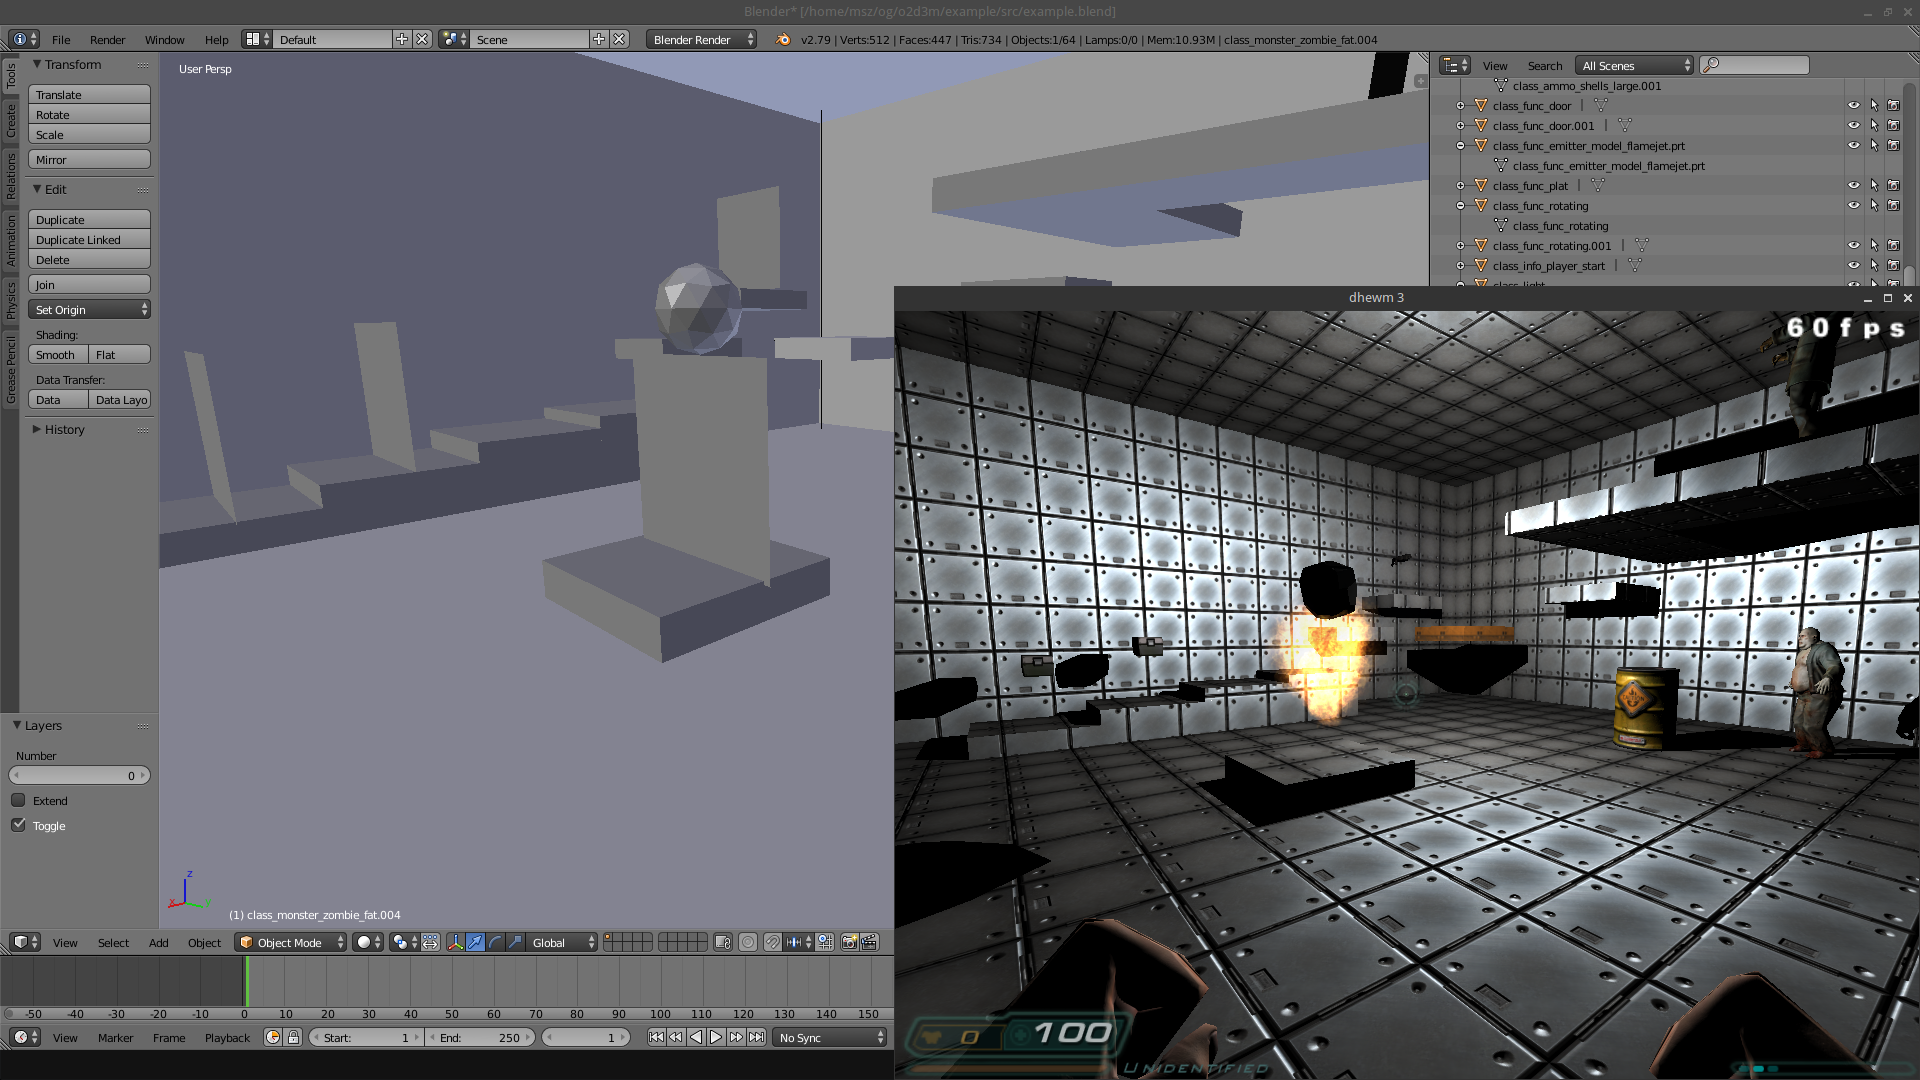Jump to timeline start frame icon
The height and width of the screenshot is (1080, 1920).
[656, 1037]
